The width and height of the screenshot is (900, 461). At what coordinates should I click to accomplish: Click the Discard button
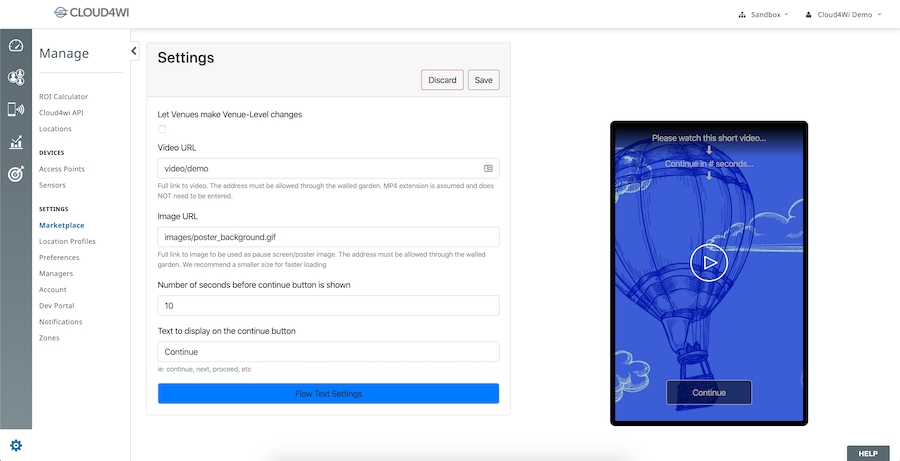442,80
